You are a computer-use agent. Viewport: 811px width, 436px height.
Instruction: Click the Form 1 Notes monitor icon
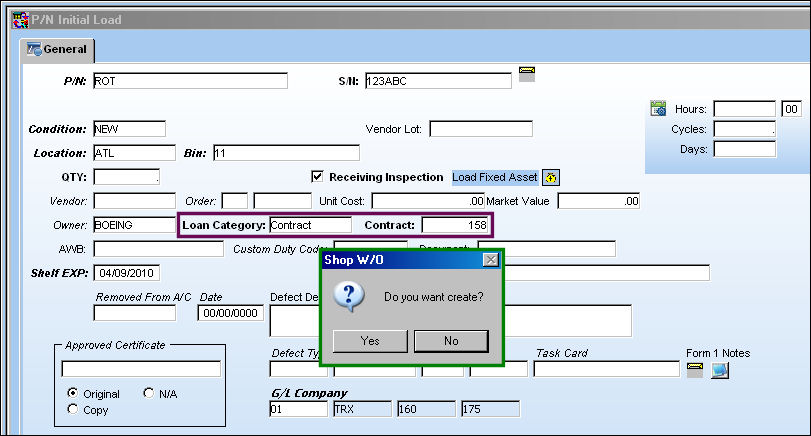tap(719, 370)
